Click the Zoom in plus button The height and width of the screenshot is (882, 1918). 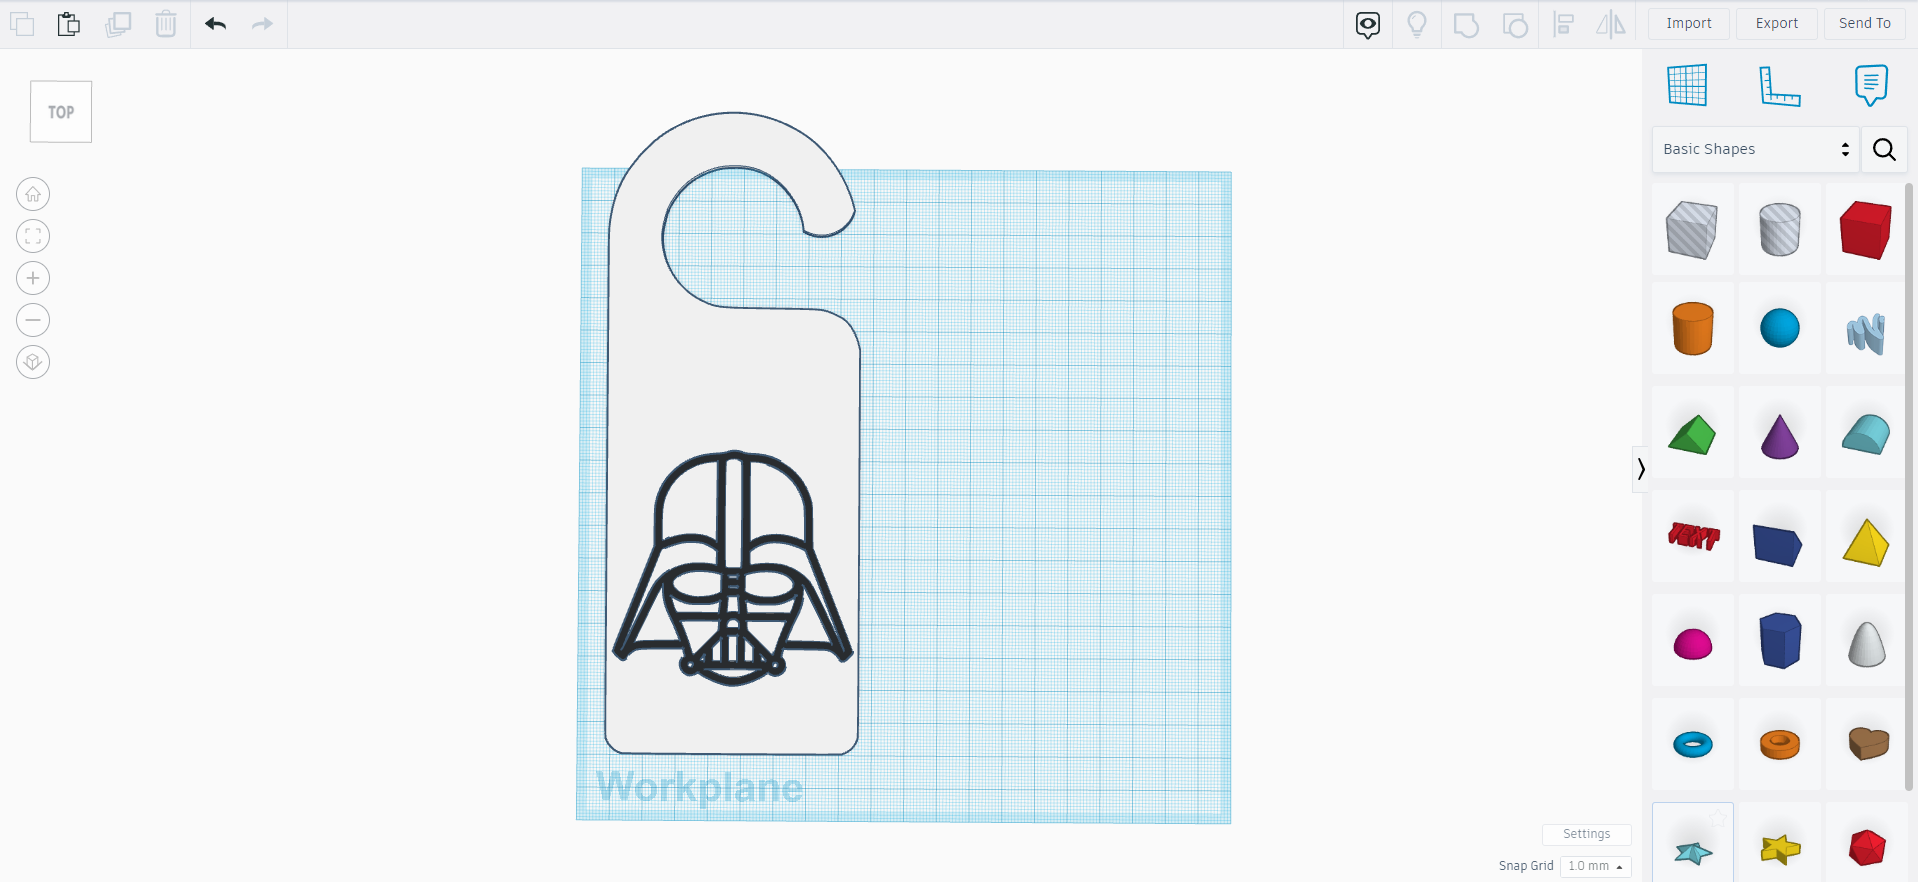coord(33,278)
